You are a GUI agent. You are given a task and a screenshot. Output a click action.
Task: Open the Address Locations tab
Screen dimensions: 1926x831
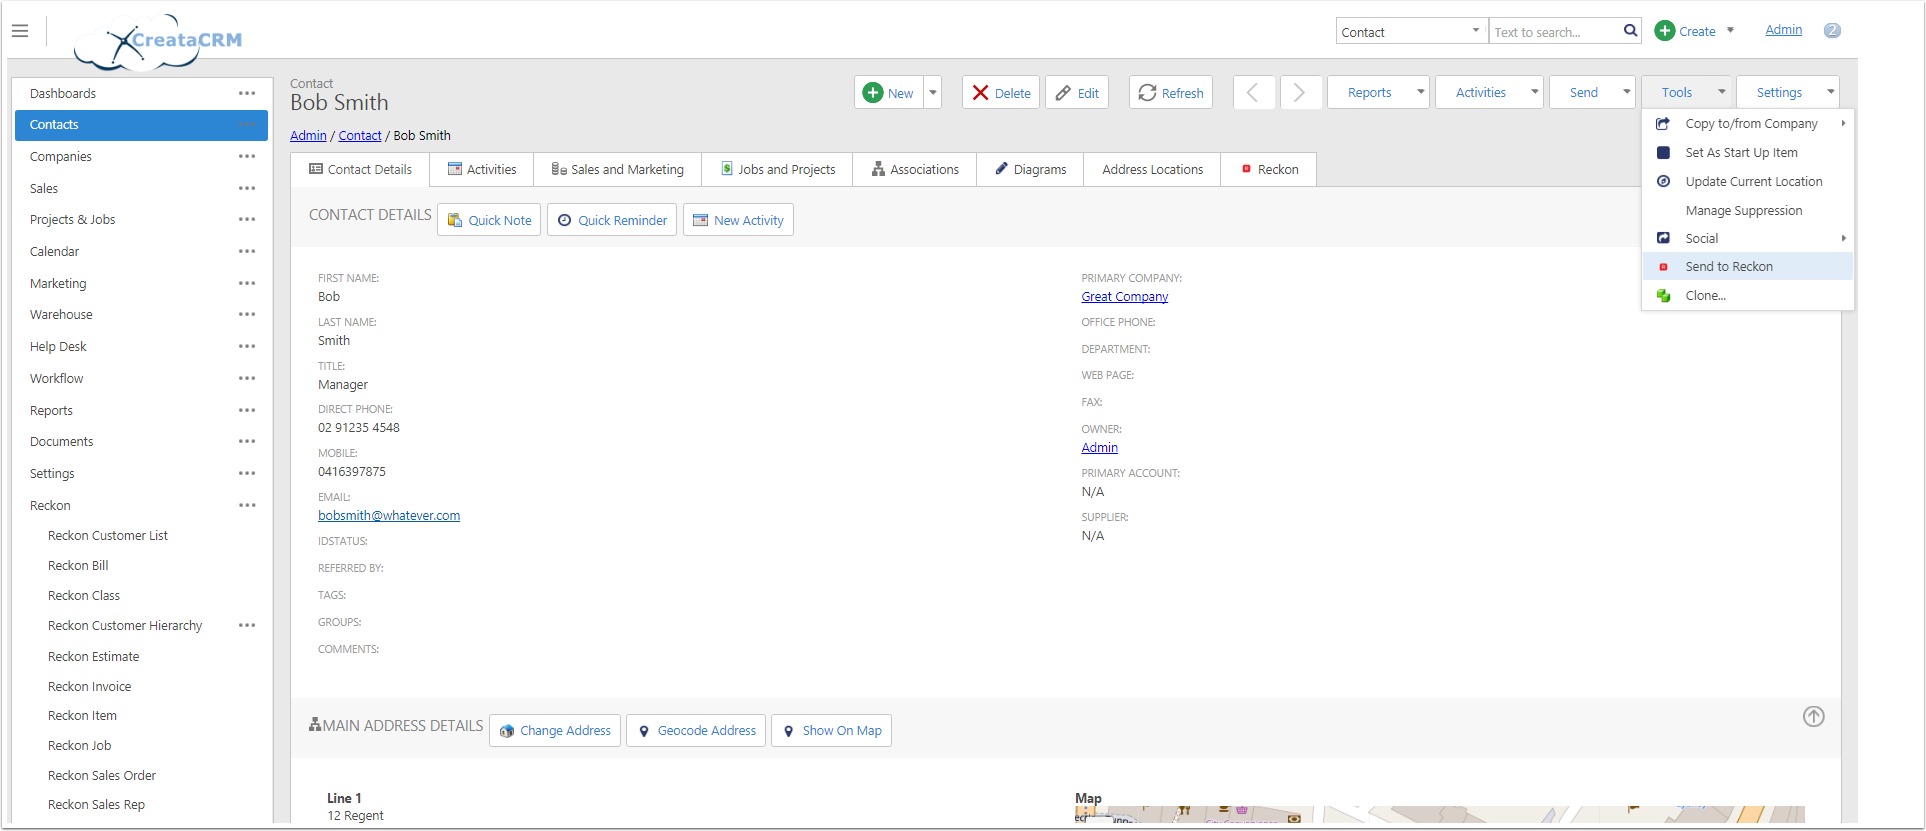(x=1152, y=170)
